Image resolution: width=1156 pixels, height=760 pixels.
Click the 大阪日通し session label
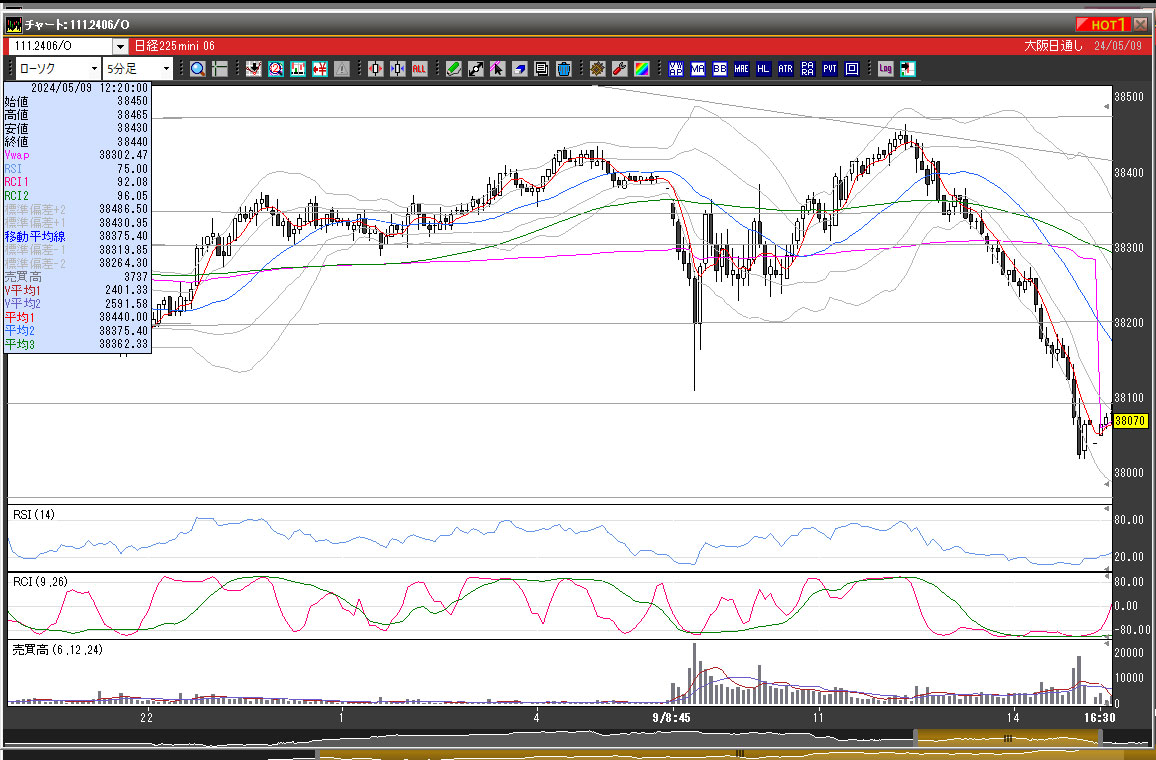[1054, 46]
